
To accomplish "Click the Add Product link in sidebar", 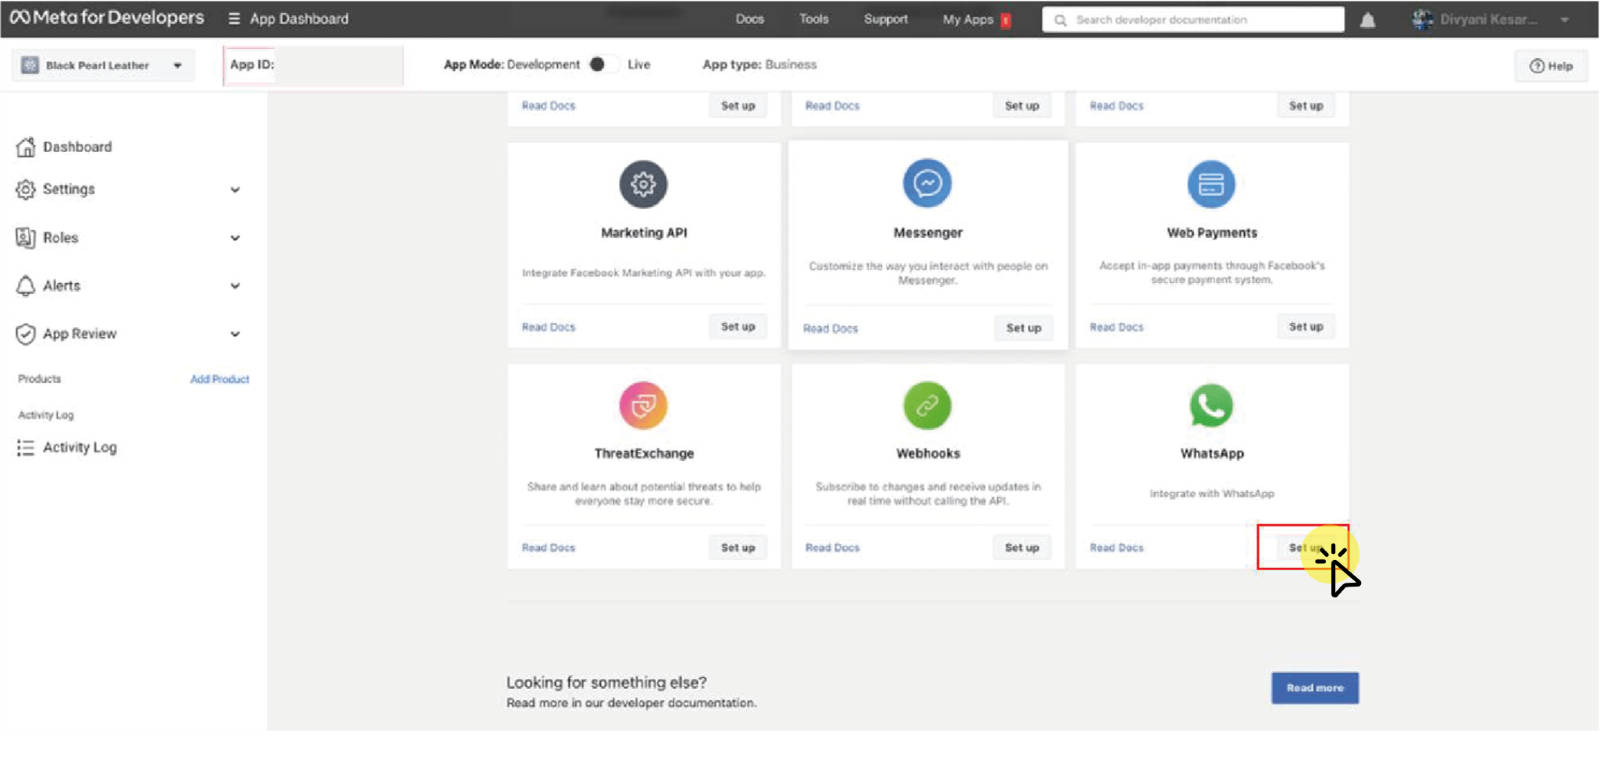I will [x=220, y=380].
